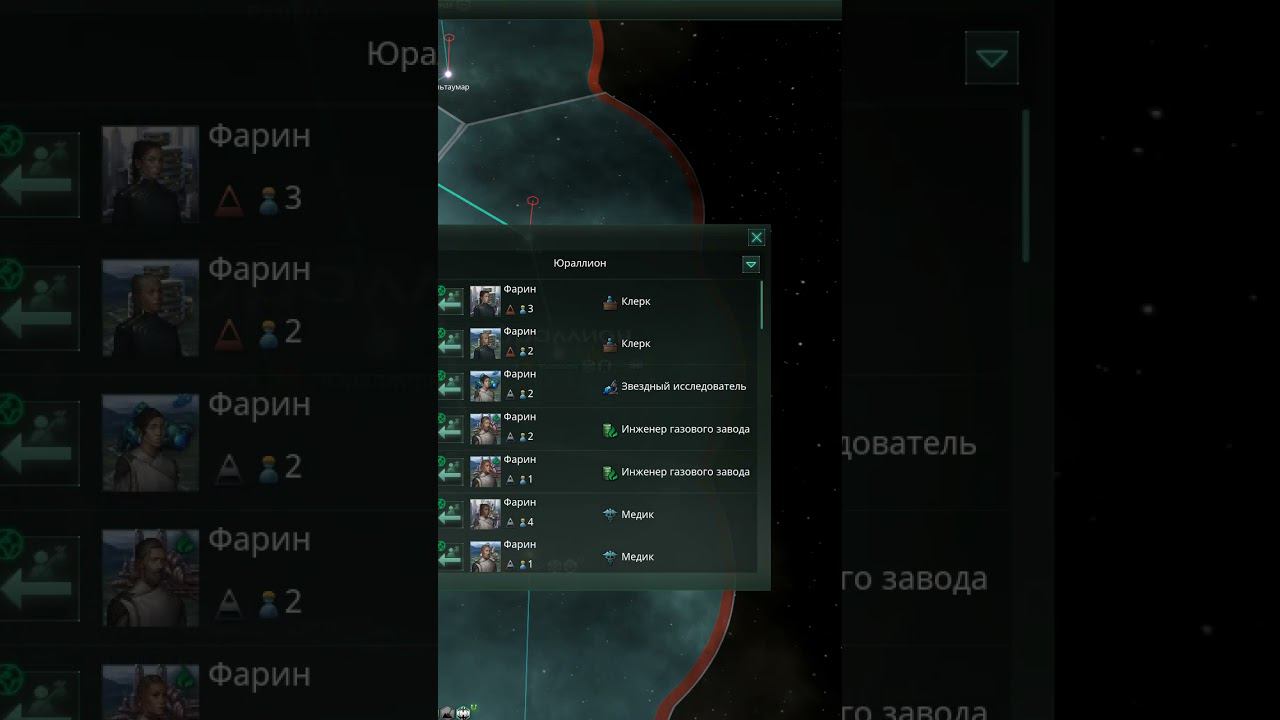Click the medic caduceus icon, 4-pop row
The width and height of the screenshot is (1280, 720).
pos(610,515)
